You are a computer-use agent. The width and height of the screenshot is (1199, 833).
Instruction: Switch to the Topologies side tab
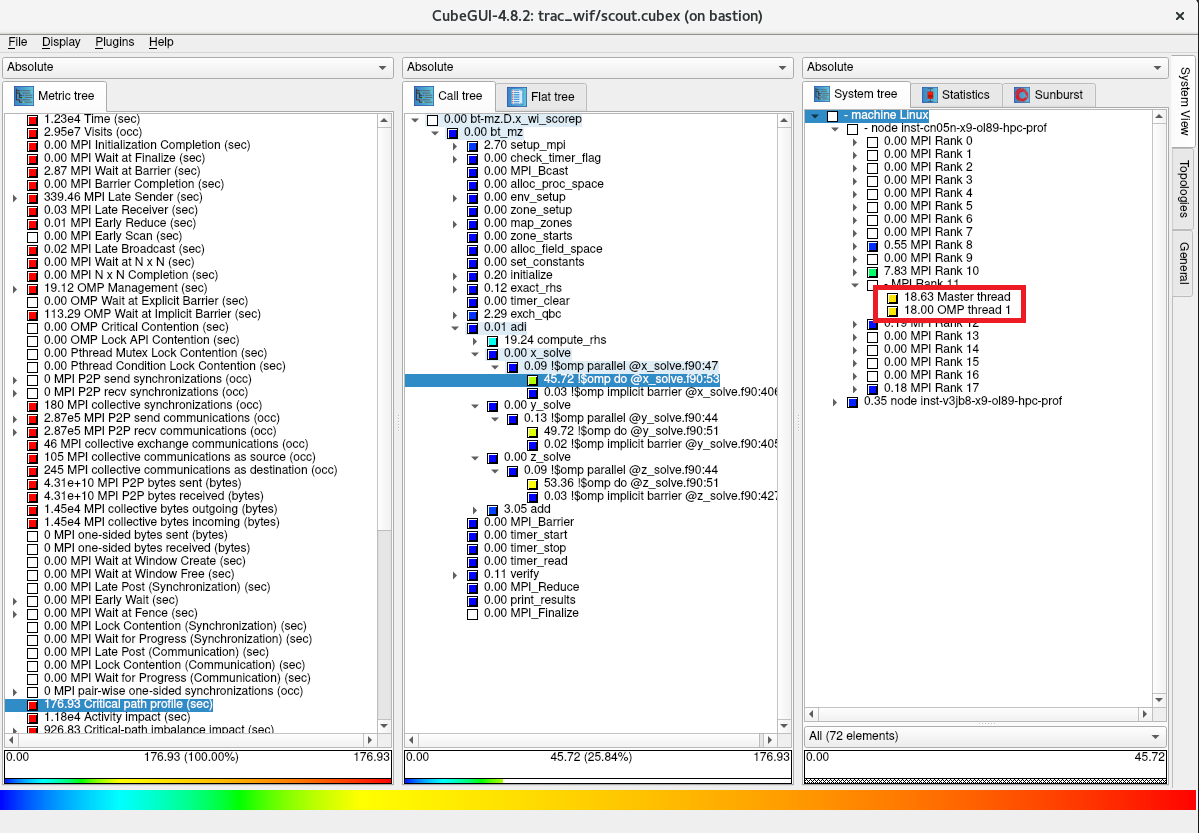click(1184, 189)
